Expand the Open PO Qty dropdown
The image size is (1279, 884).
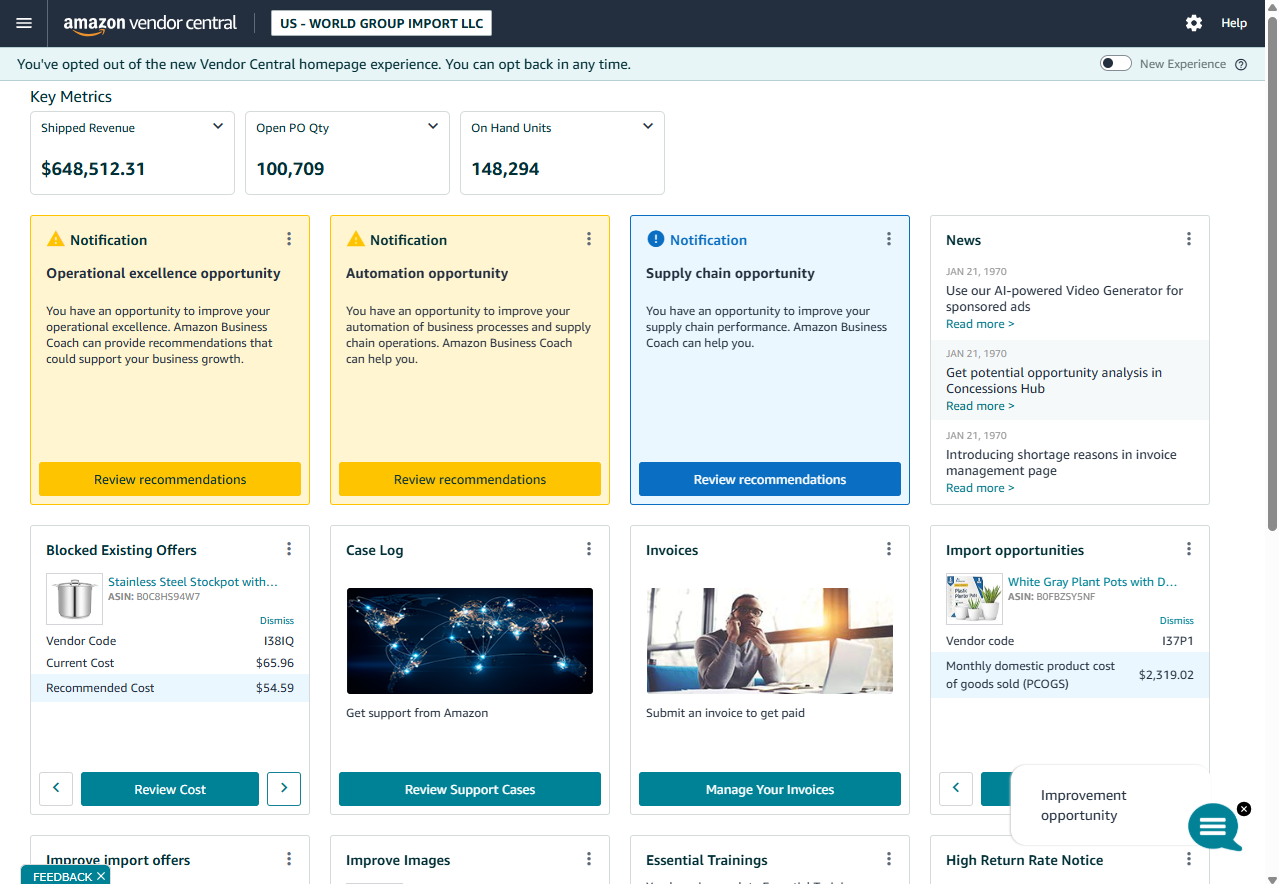(433, 127)
